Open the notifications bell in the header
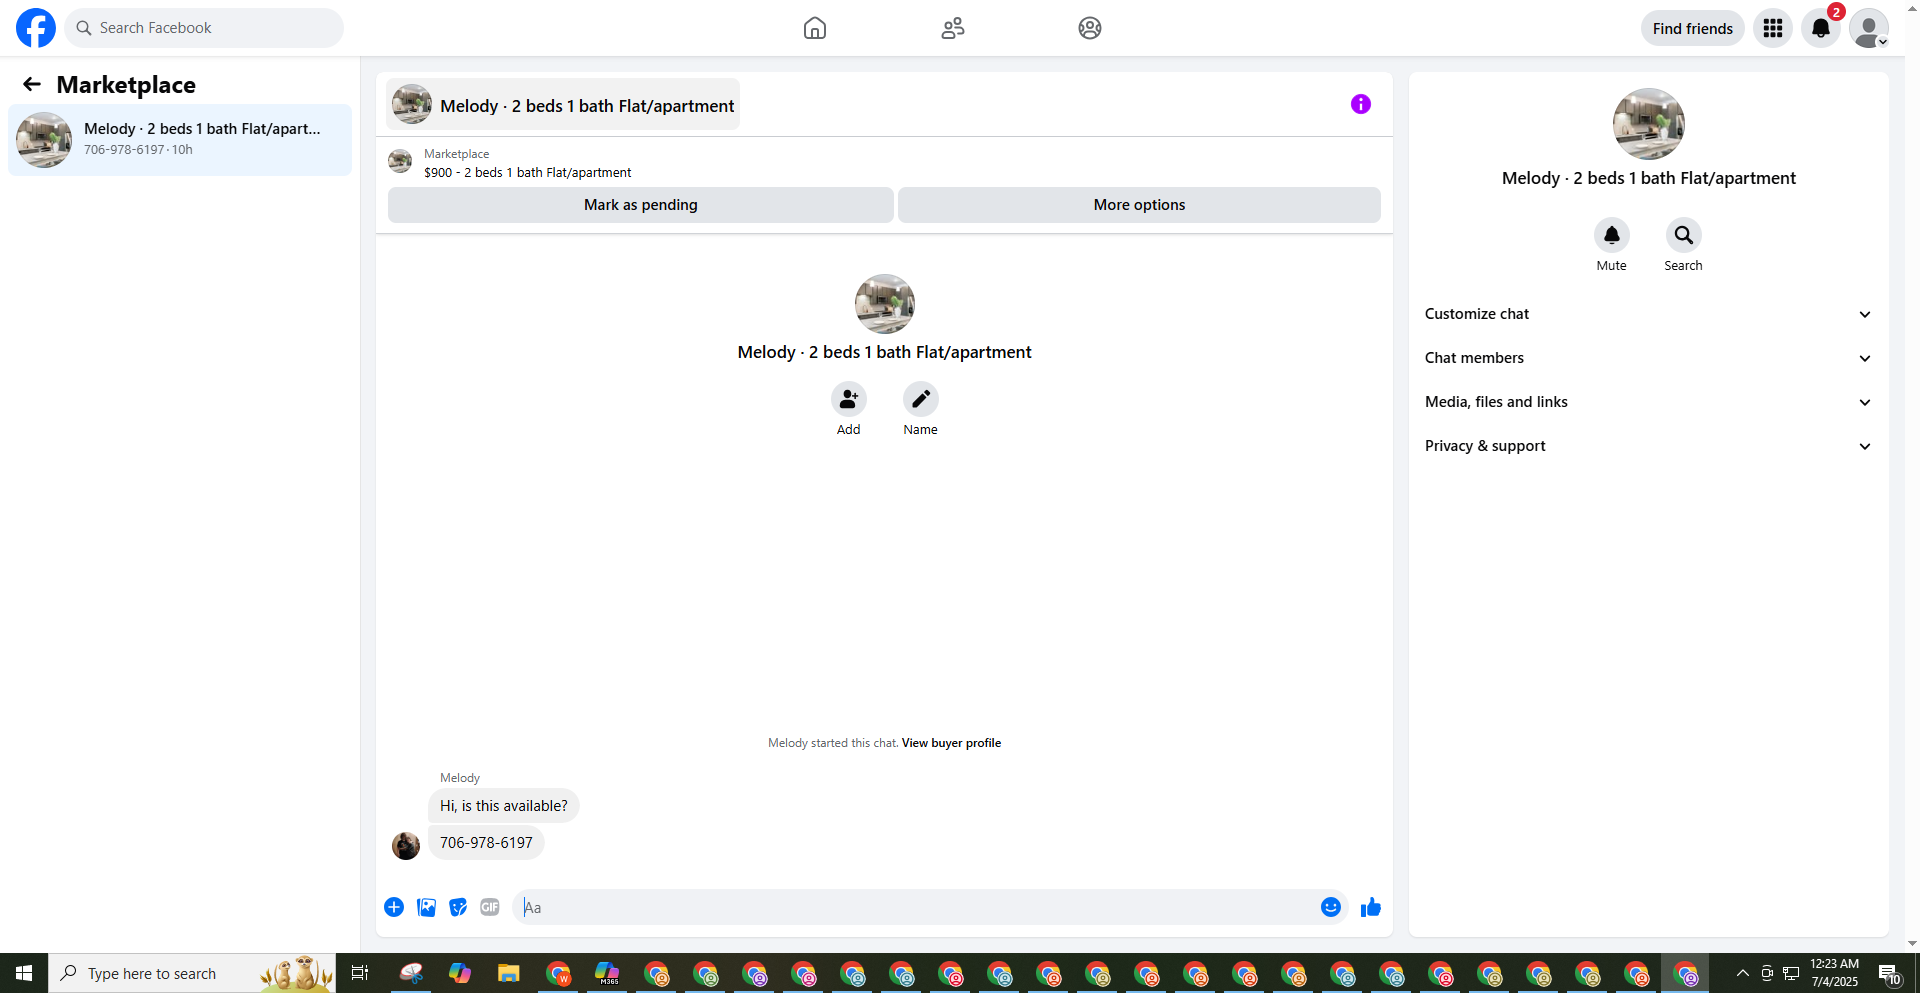The image size is (1920, 993). coord(1821,28)
